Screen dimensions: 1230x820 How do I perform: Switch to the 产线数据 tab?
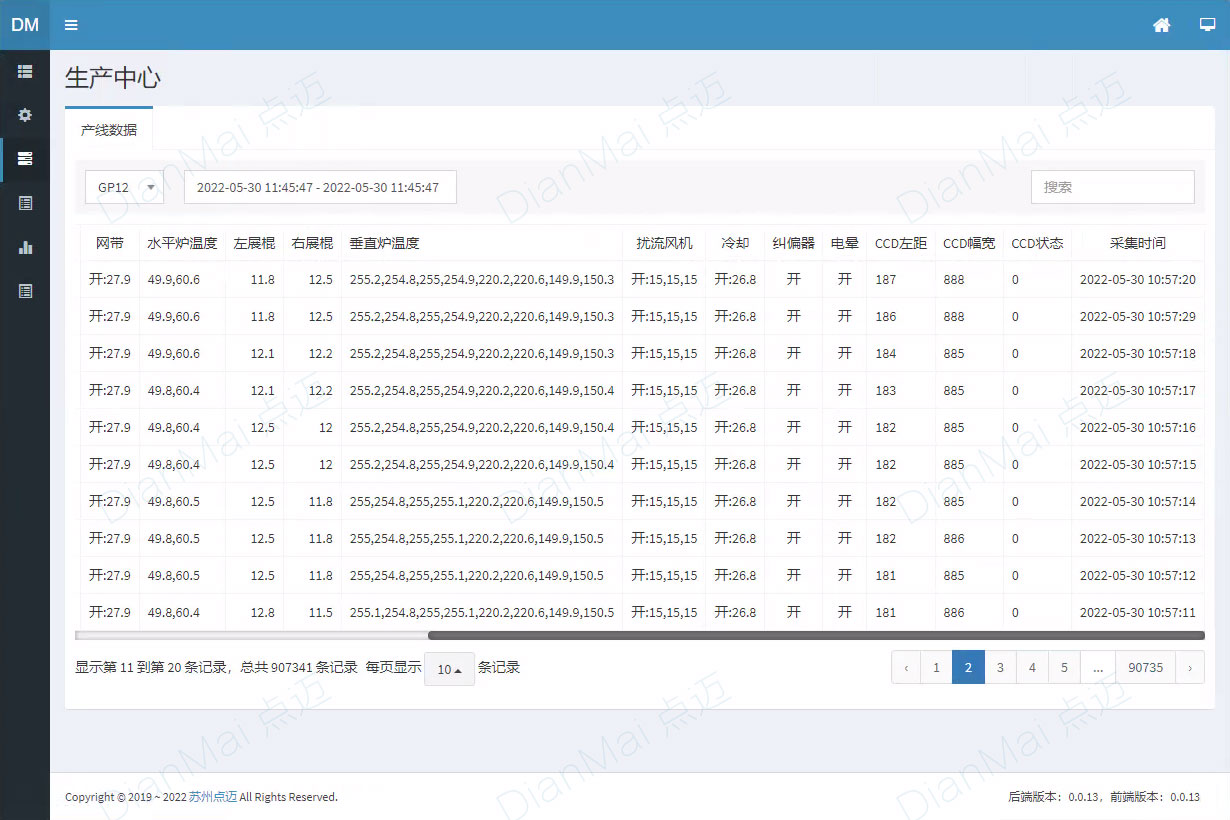(x=109, y=130)
